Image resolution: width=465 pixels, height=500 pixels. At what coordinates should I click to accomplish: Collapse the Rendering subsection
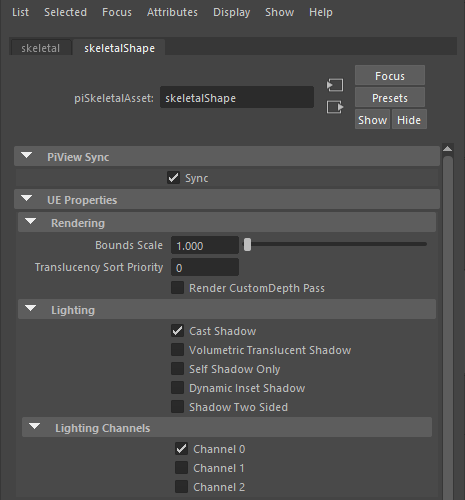click(x=31, y=222)
